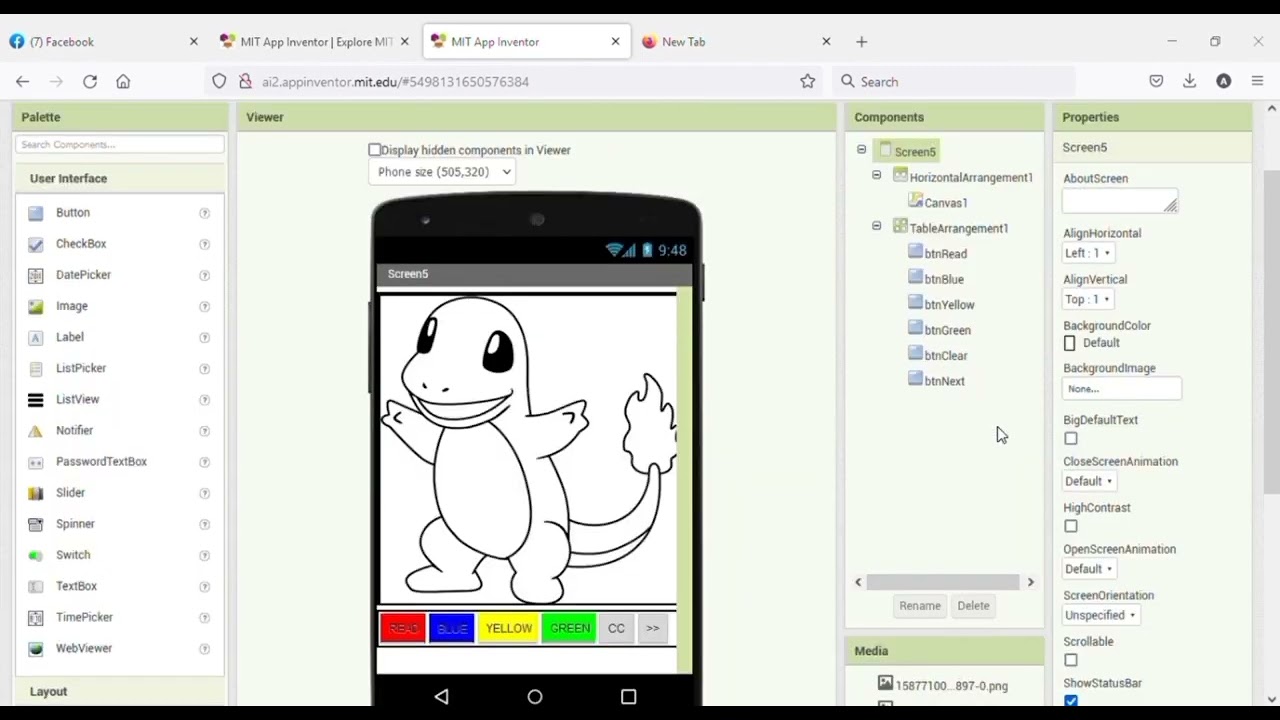Click the Pocket save icon

coord(1156,81)
